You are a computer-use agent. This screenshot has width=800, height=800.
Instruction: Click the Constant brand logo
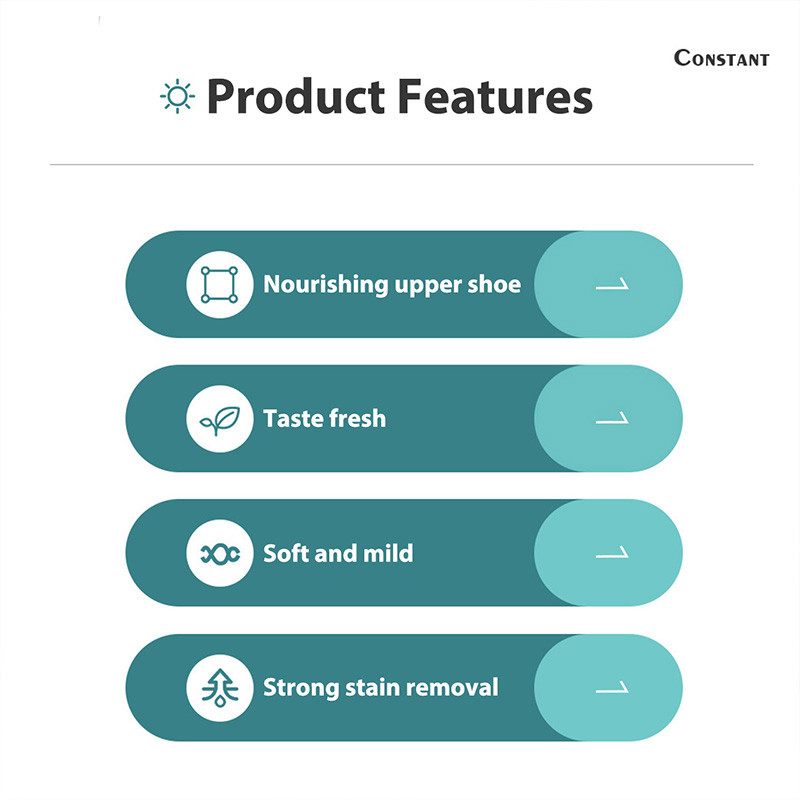tap(721, 58)
